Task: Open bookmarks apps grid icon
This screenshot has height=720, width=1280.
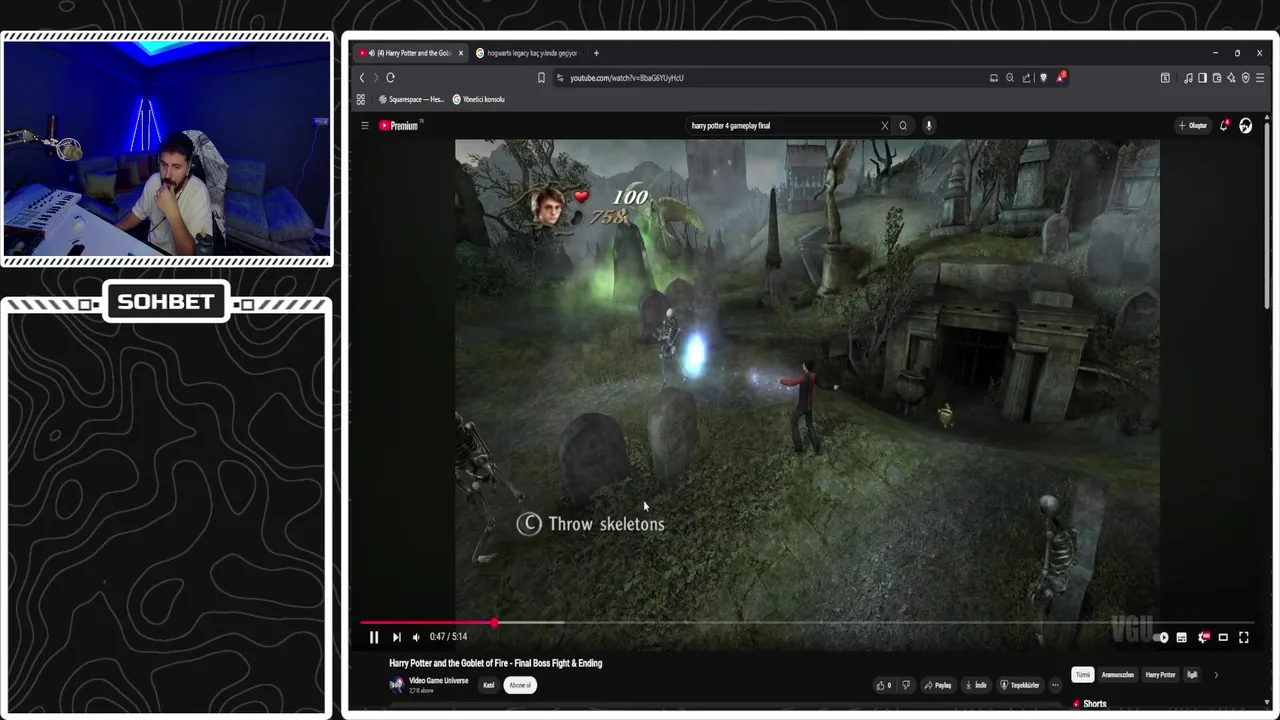Action: coord(361,99)
